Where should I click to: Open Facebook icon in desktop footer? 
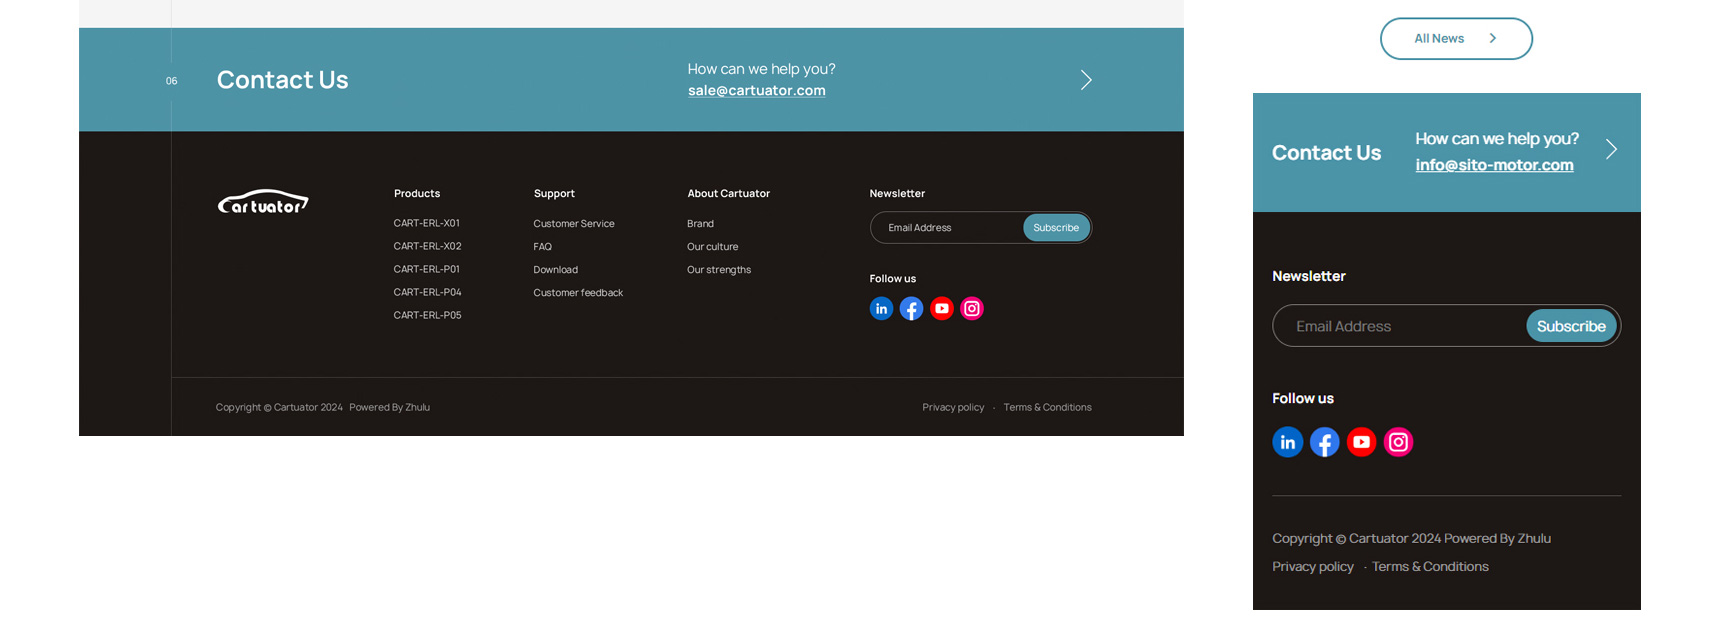(x=911, y=309)
